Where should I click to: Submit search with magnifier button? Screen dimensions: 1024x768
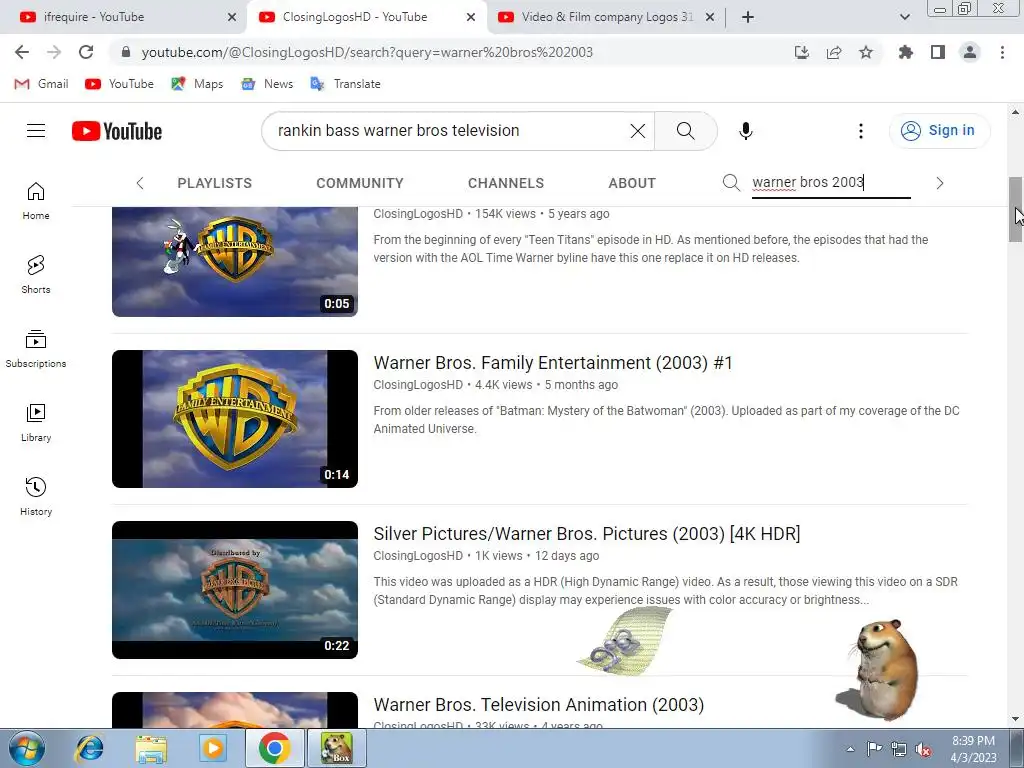(686, 131)
